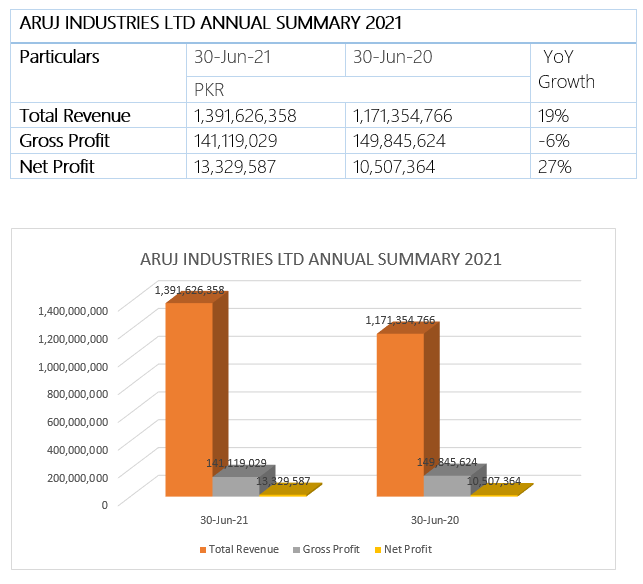Click the 27% growth cell
643x584 pixels.
point(583,166)
